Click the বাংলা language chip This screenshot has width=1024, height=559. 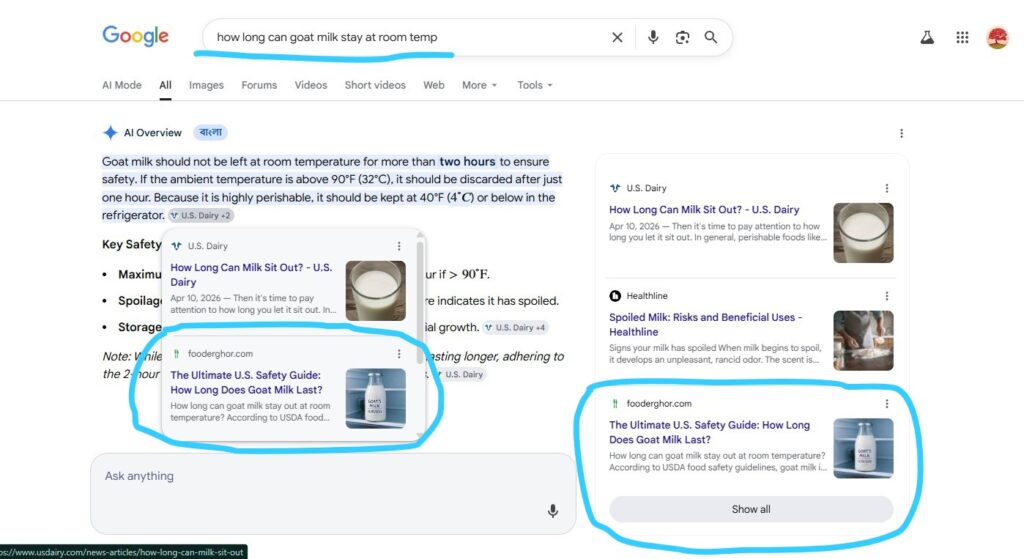tap(210, 133)
